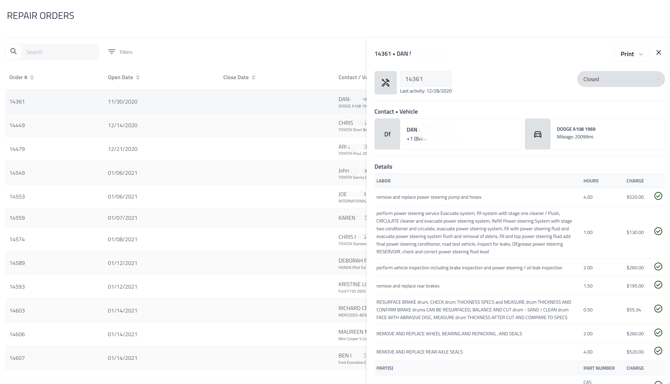670x384 pixels.
Task: Select order row 14553
Action: pos(185,196)
